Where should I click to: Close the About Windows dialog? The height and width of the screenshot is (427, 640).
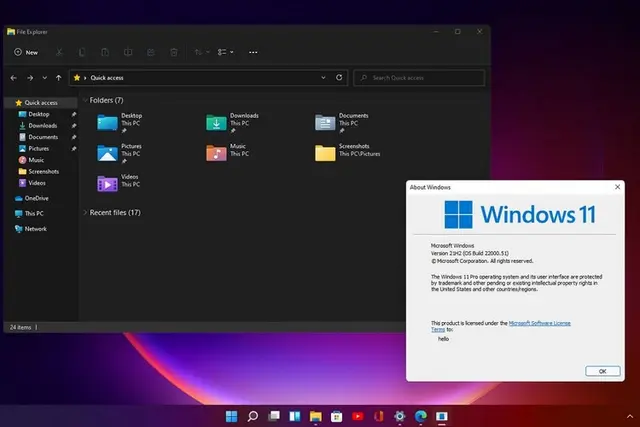tap(617, 187)
